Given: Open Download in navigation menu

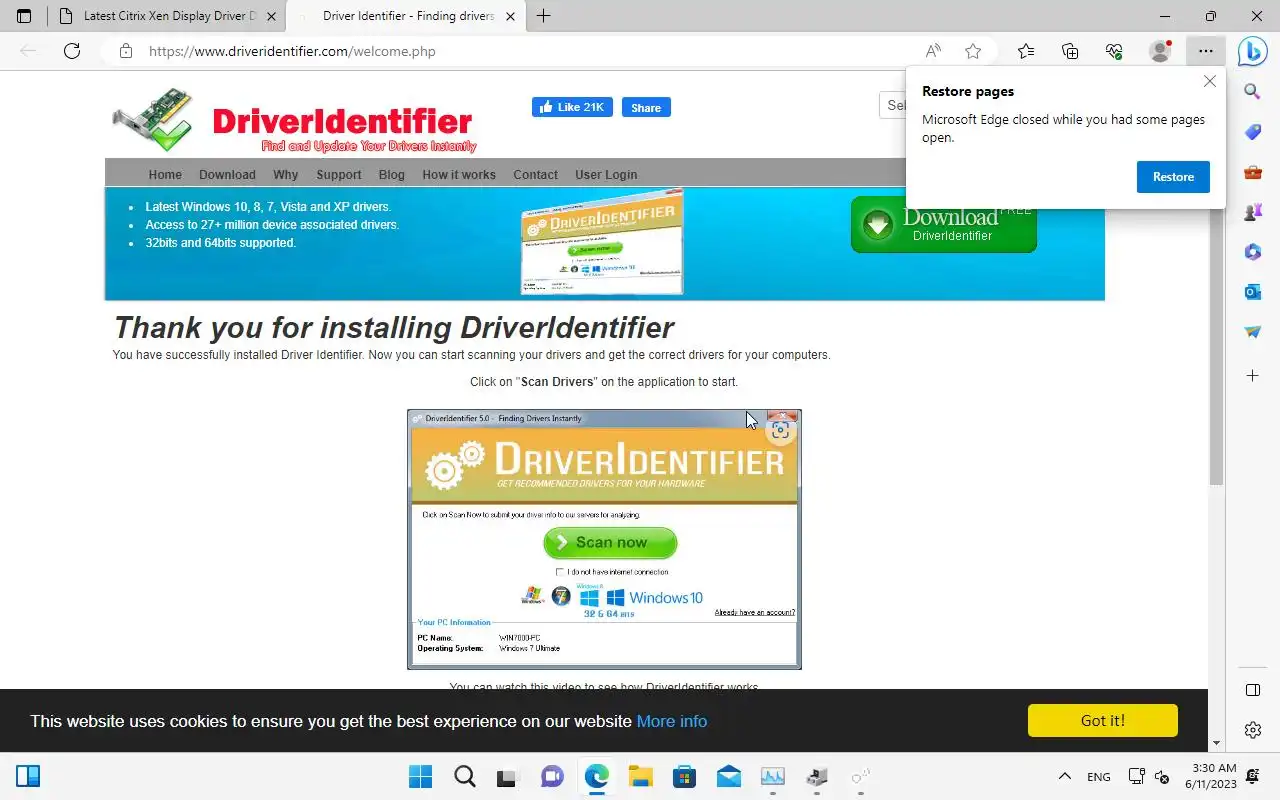Looking at the screenshot, I should [x=227, y=175].
